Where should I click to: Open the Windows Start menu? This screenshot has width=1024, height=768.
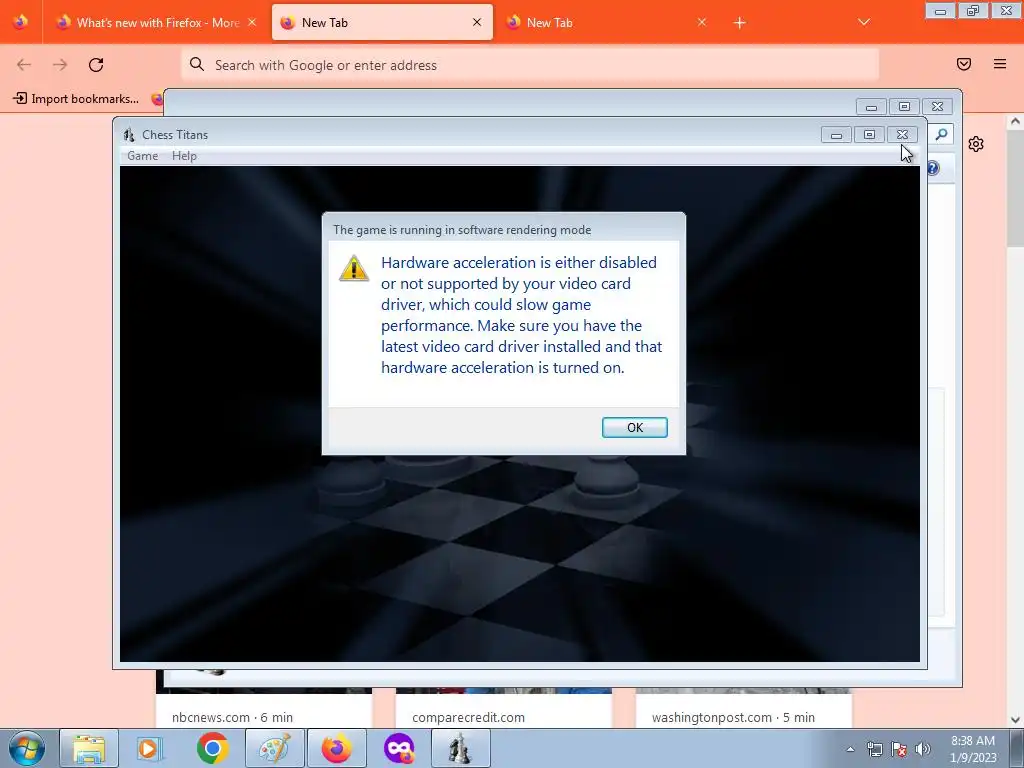27,748
